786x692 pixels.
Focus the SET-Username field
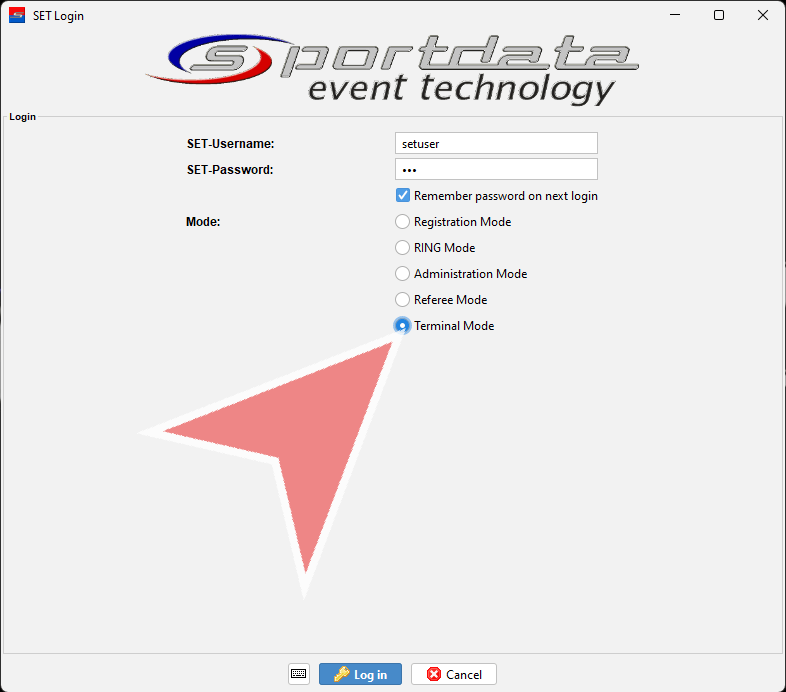(x=496, y=143)
